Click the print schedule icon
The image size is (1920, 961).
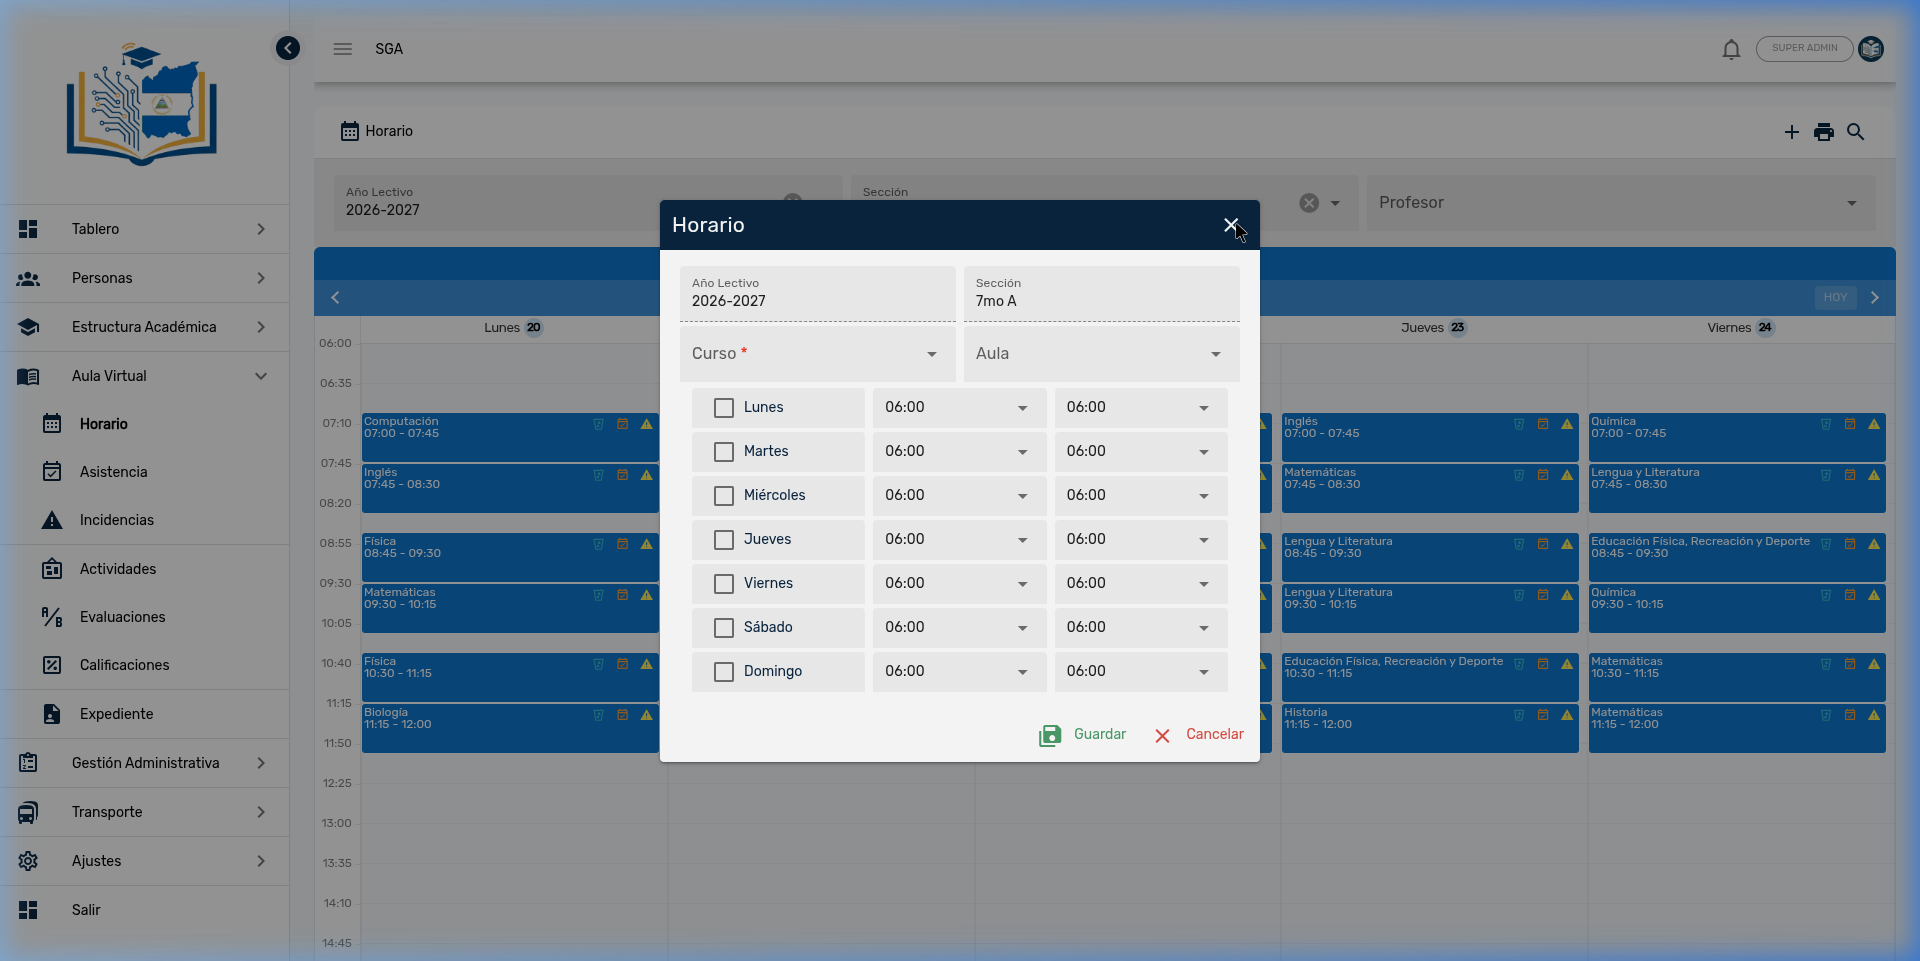click(x=1824, y=132)
